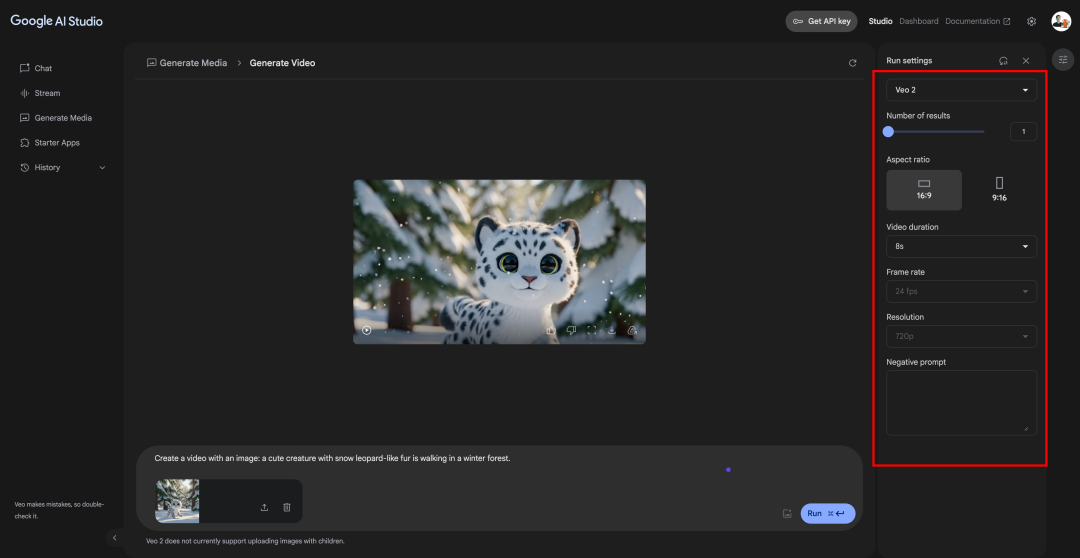Open the Video duration dropdown
The width and height of the screenshot is (1080, 558).
[x=962, y=247]
